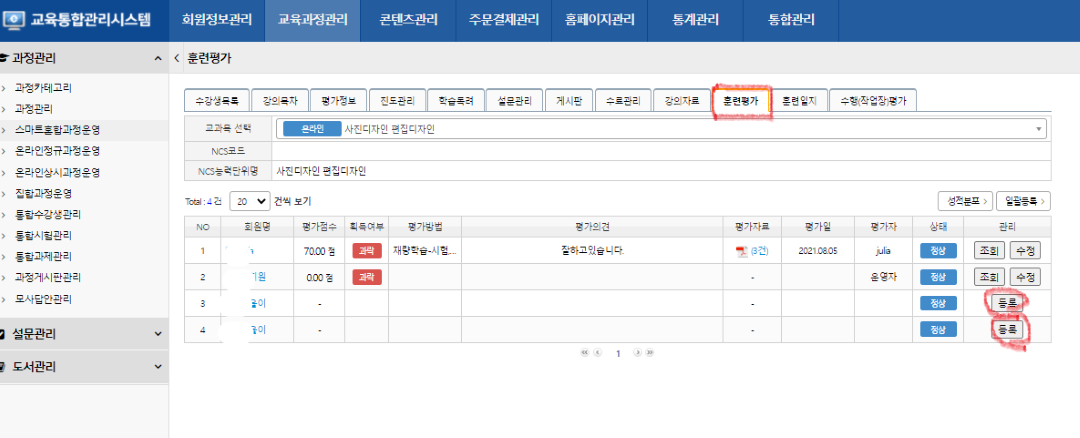1080x438 pixels.
Task: Open 통합시험관리 in the sidebar
Action: [48, 236]
